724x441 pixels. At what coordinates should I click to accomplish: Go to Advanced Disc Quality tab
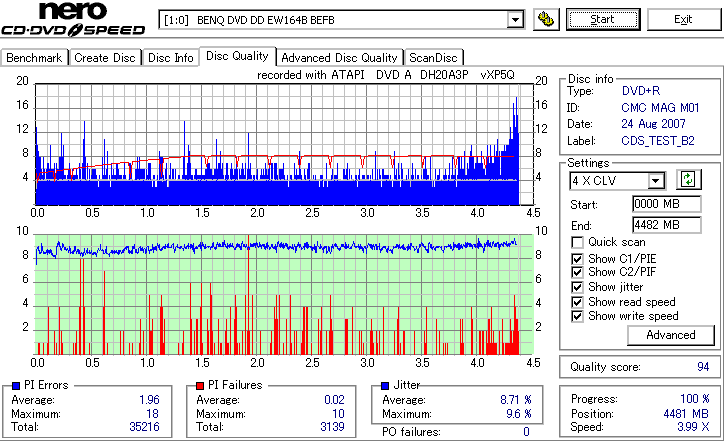click(x=339, y=58)
